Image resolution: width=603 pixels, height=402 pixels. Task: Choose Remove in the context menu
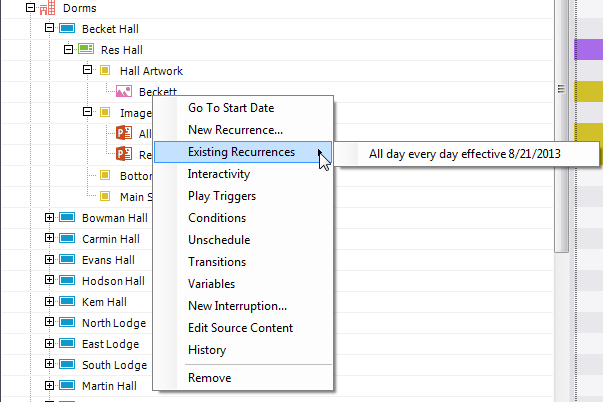[x=243, y=378]
